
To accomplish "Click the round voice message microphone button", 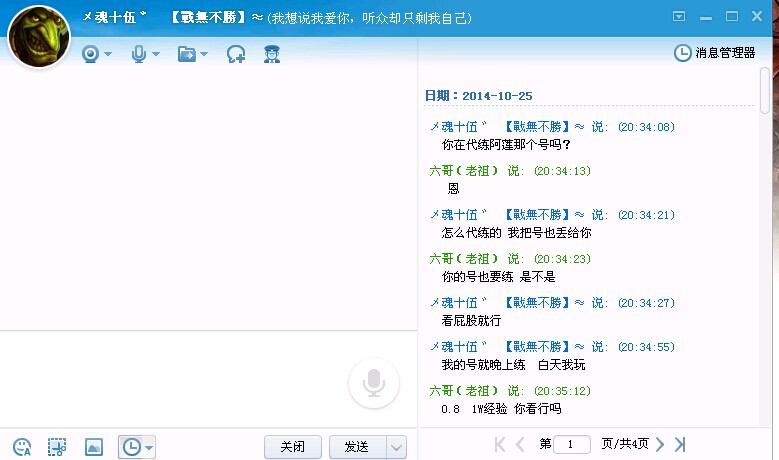I will (374, 383).
